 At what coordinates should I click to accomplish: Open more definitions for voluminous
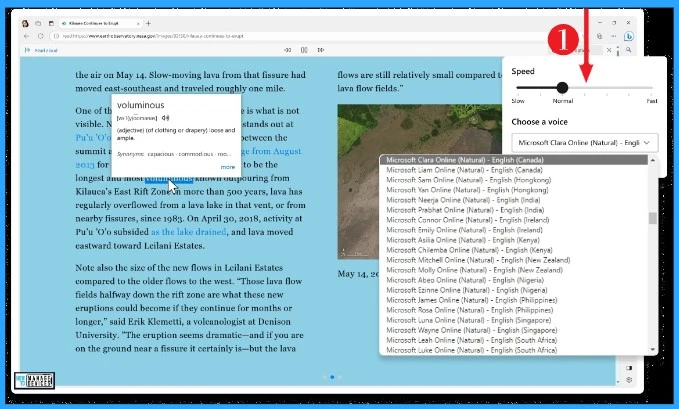coord(228,167)
